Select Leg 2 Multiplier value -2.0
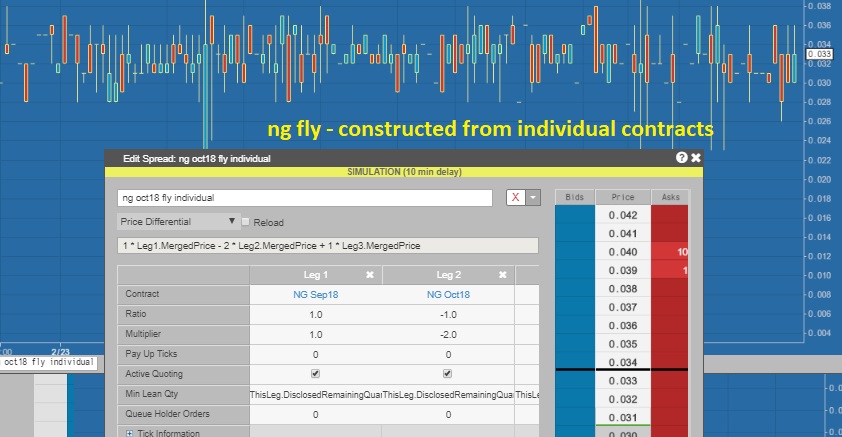The height and width of the screenshot is (437, 842). pyautogui.click(x=448, y=334)
